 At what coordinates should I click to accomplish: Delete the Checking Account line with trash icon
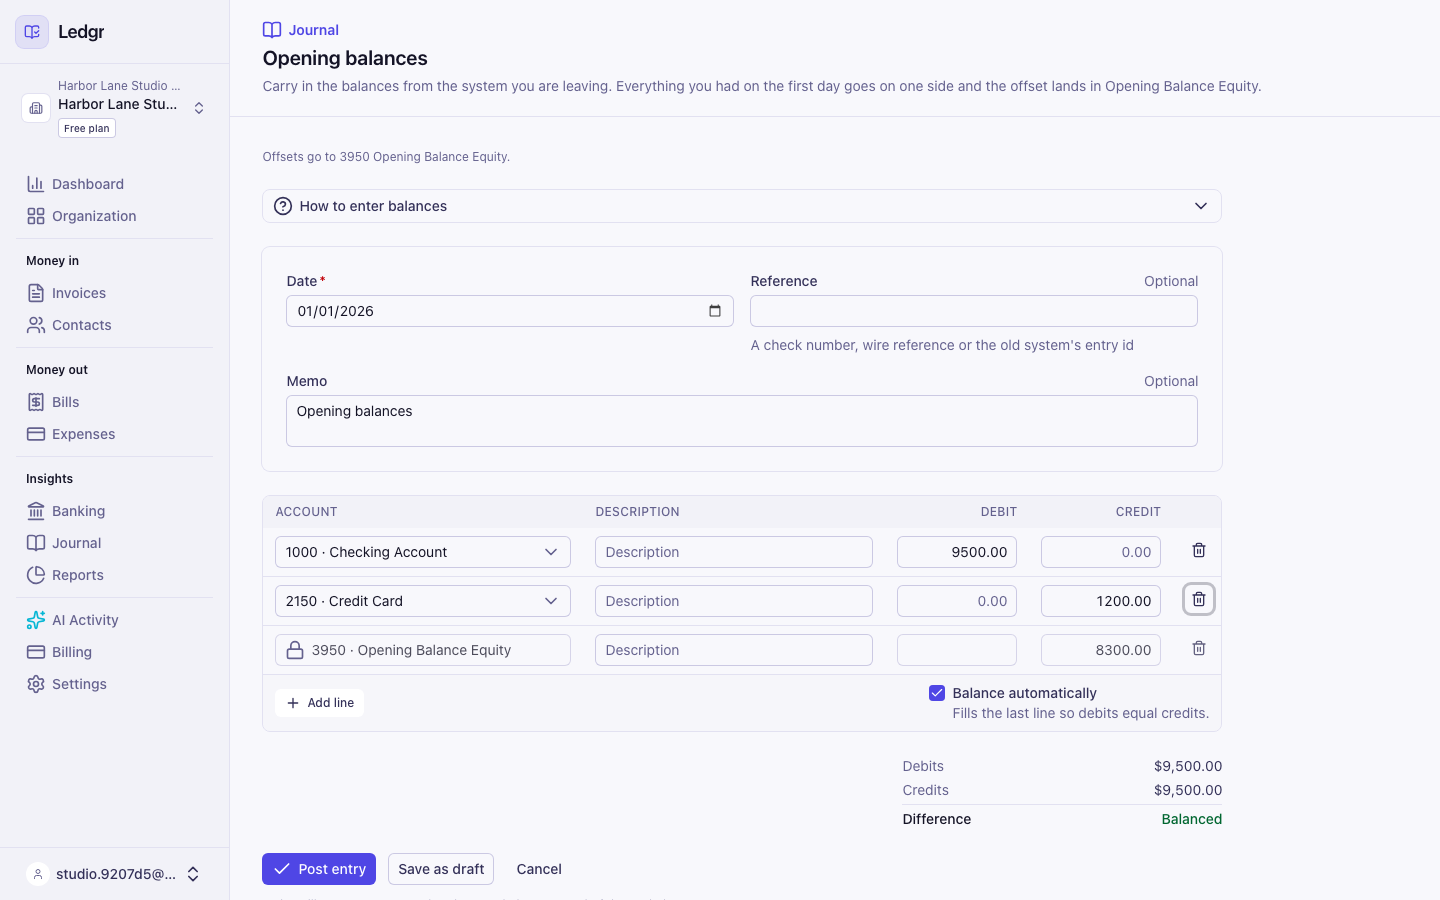tap(1199, 550)
